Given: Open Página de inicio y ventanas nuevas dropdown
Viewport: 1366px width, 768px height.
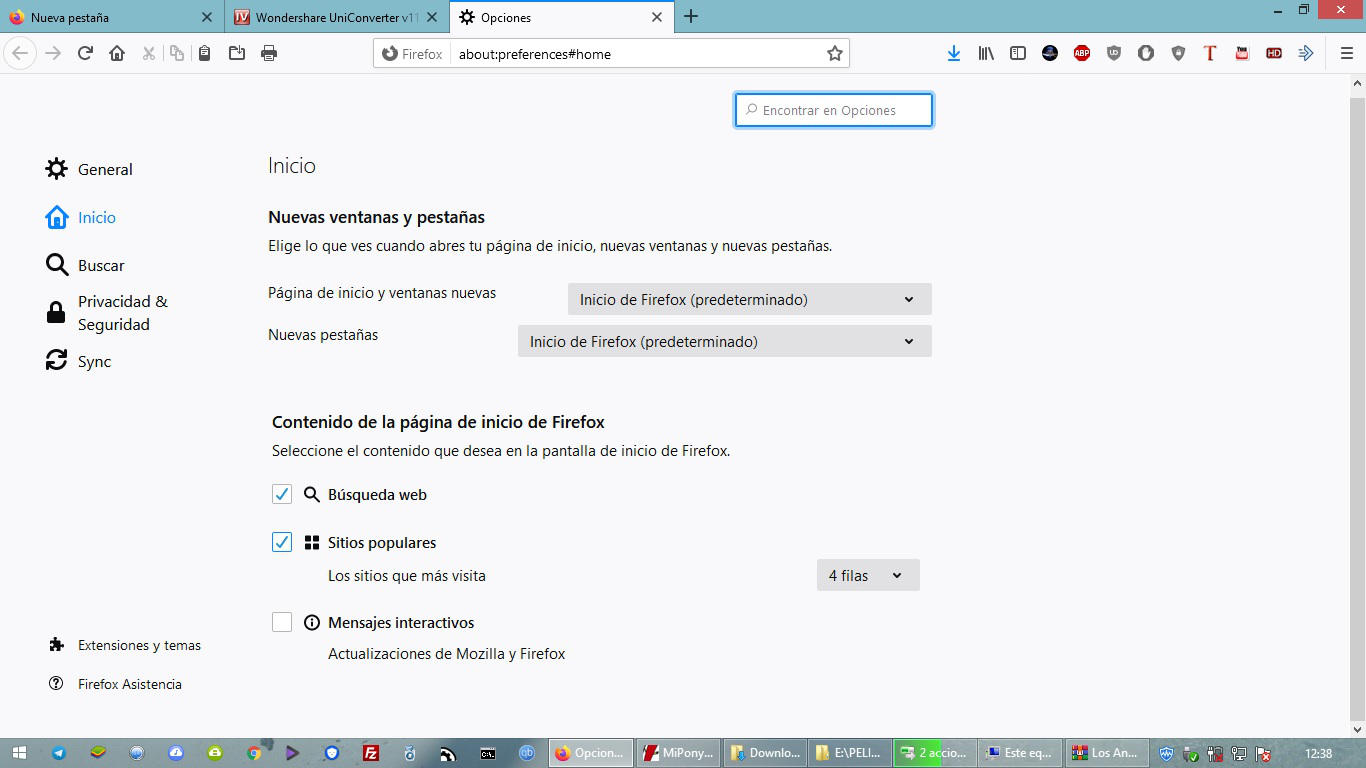Looking at the screenshot, I should click(x=749, y=299).
